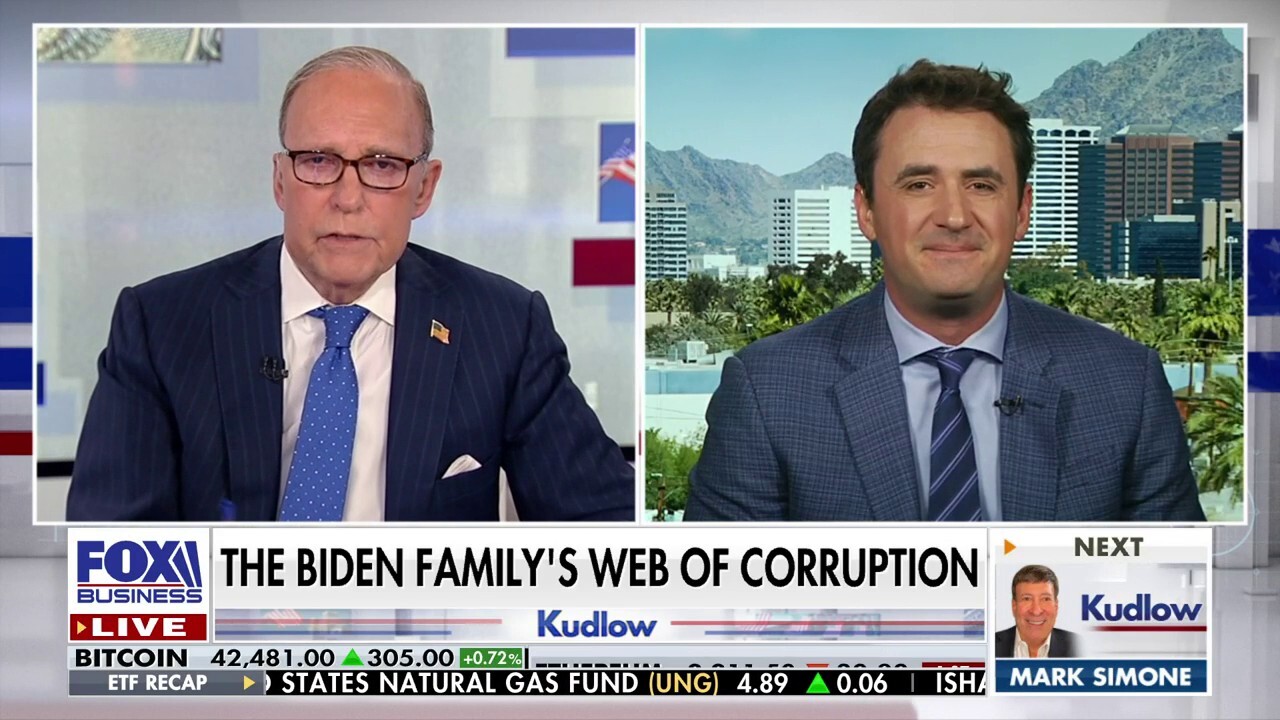Click the Biden Family headline banner
Screen dimensions: 1280x720
[599, 567]
